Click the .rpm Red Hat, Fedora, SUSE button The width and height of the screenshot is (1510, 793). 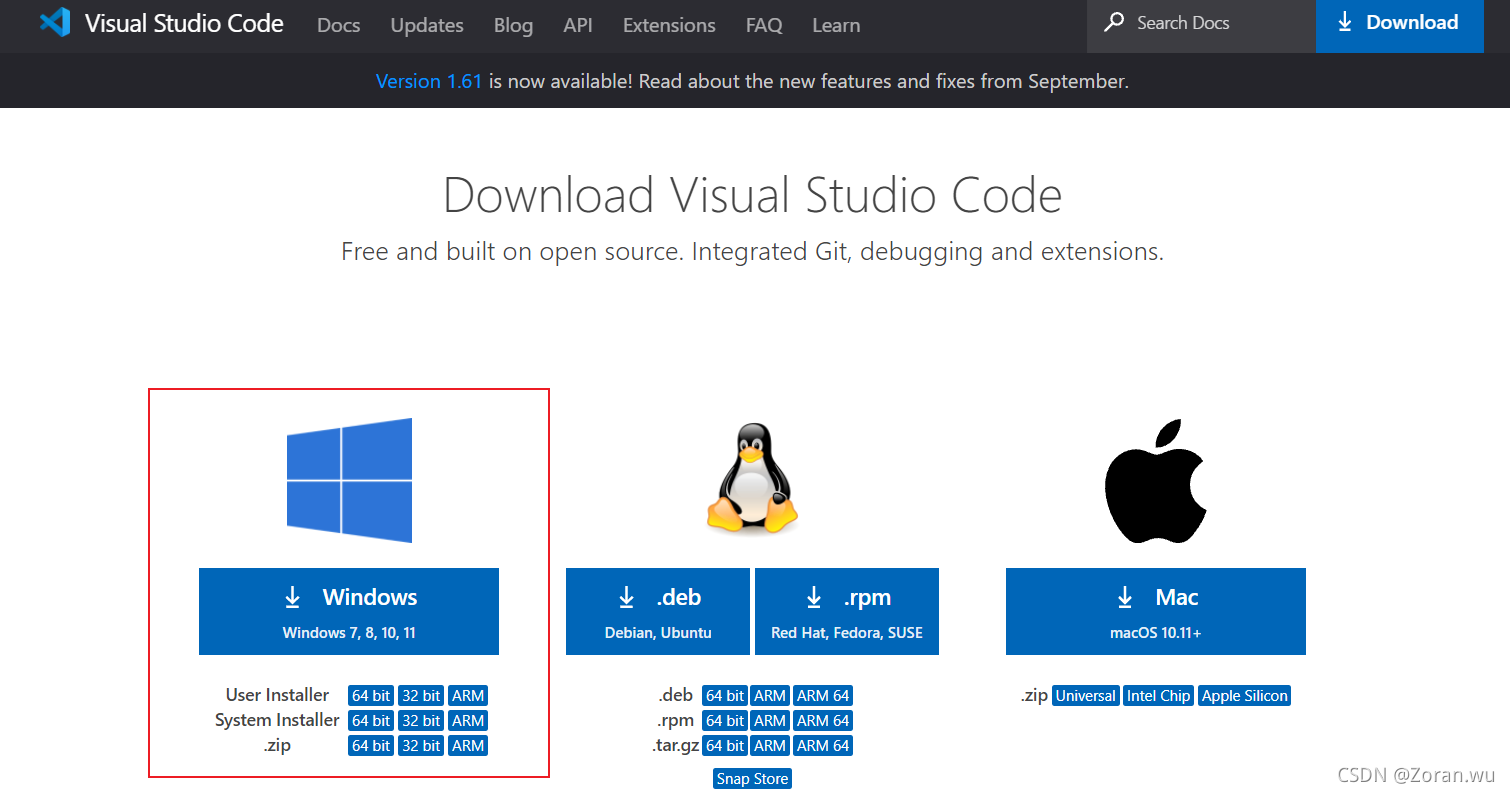847,611
